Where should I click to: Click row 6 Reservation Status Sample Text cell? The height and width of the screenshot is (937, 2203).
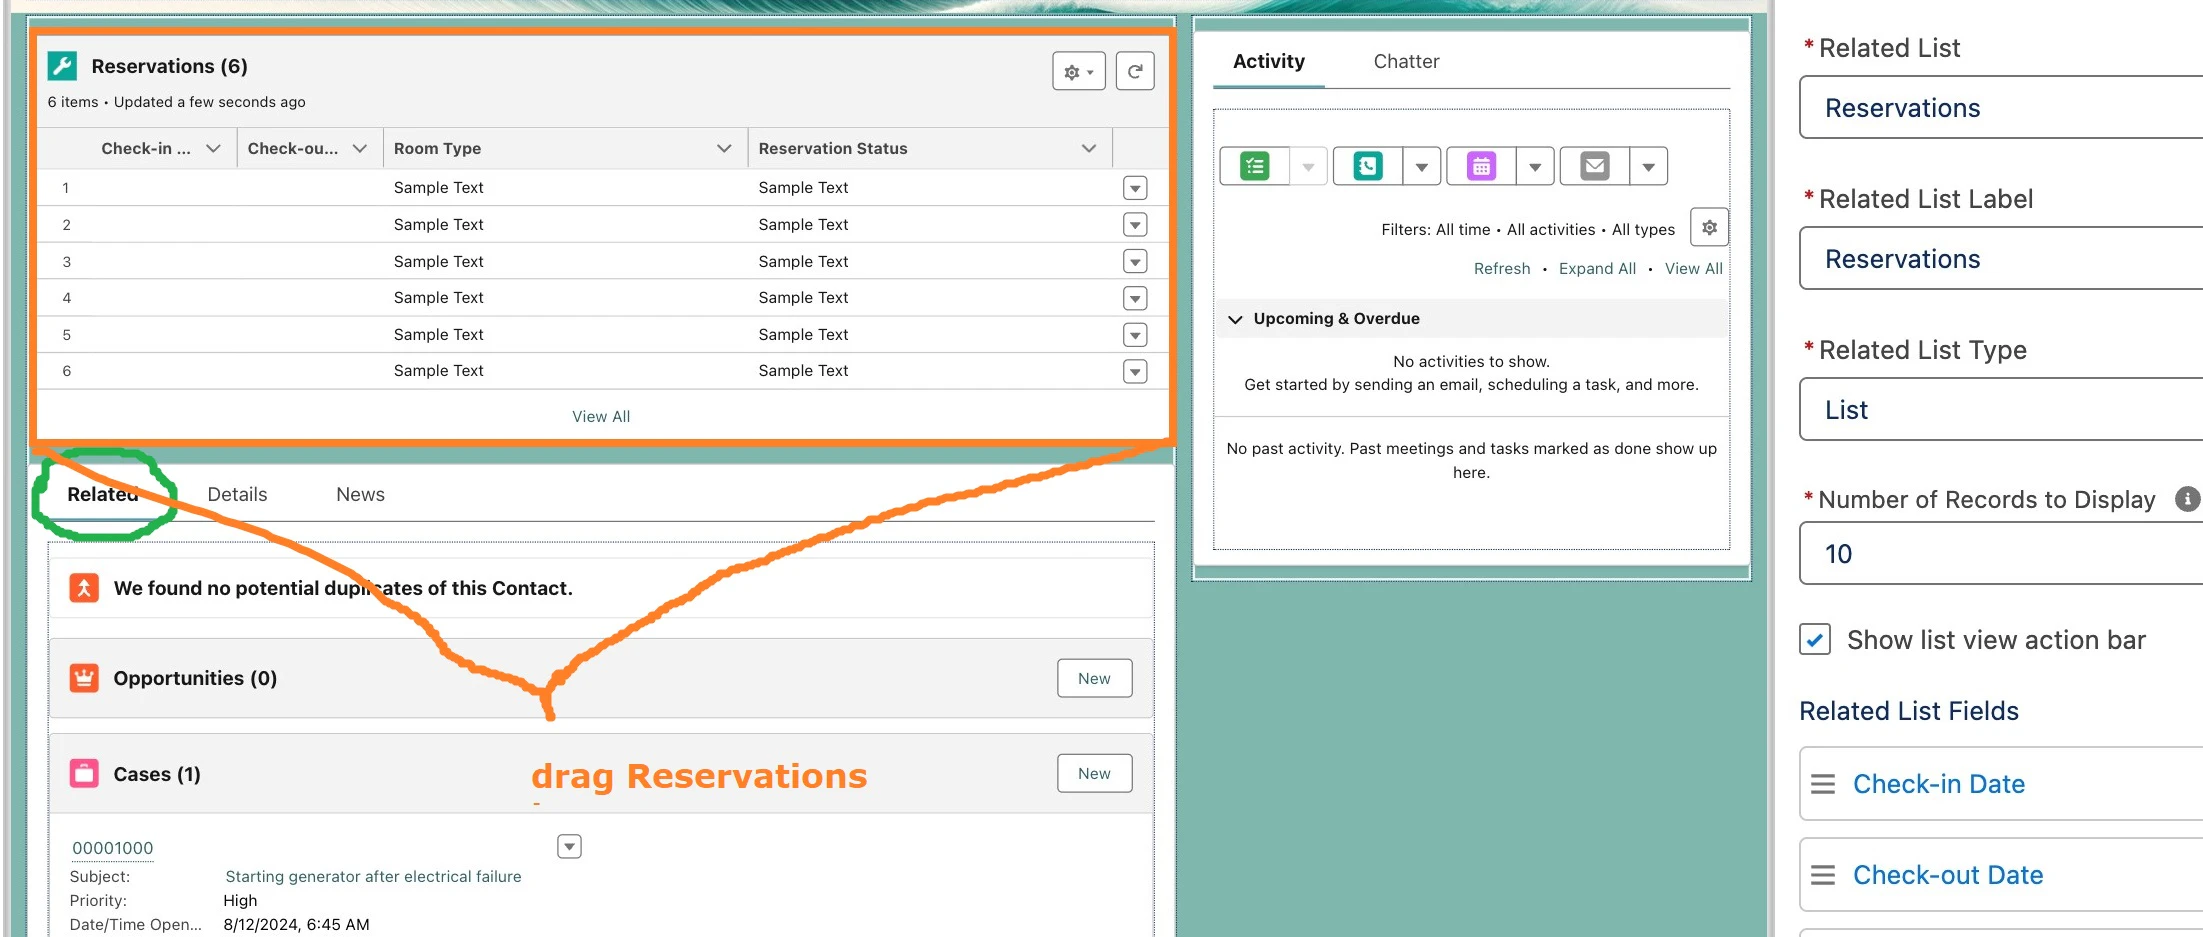(x=803, y=371)
